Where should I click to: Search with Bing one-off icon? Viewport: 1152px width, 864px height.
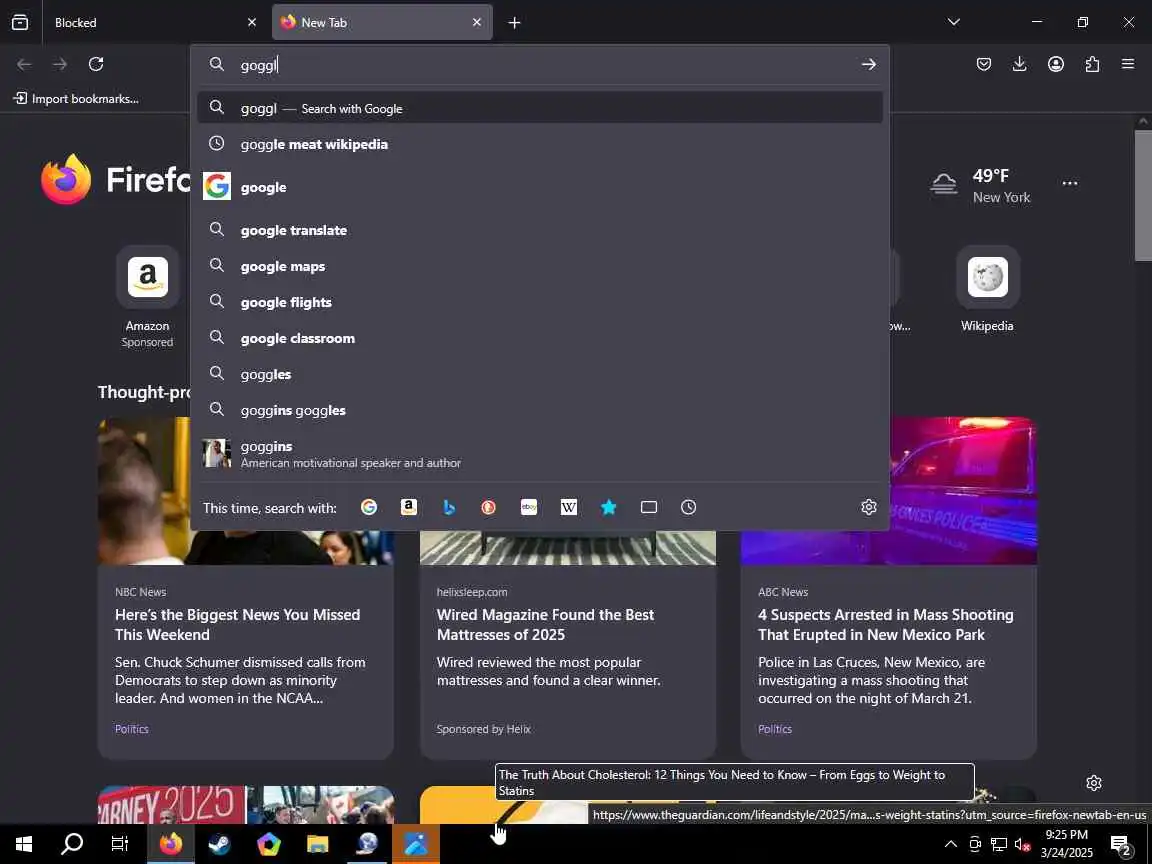[x=449, y=507]
